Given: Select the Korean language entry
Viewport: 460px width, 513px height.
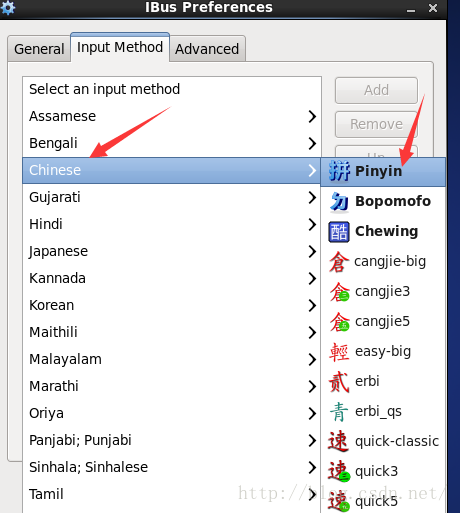Looking at the screenshot, I should (172, 305).
